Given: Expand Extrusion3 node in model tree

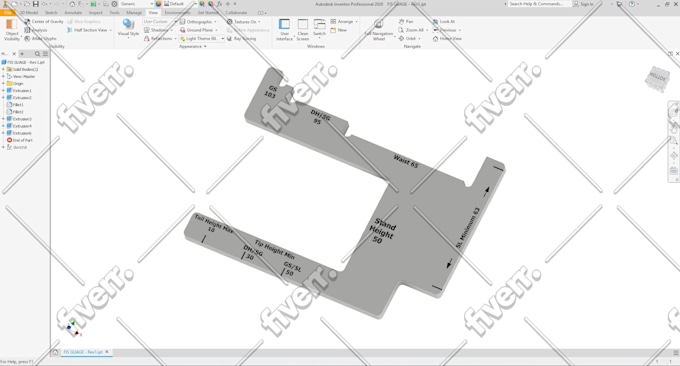Looking at the screenshot, I should [x=3, y=119].
